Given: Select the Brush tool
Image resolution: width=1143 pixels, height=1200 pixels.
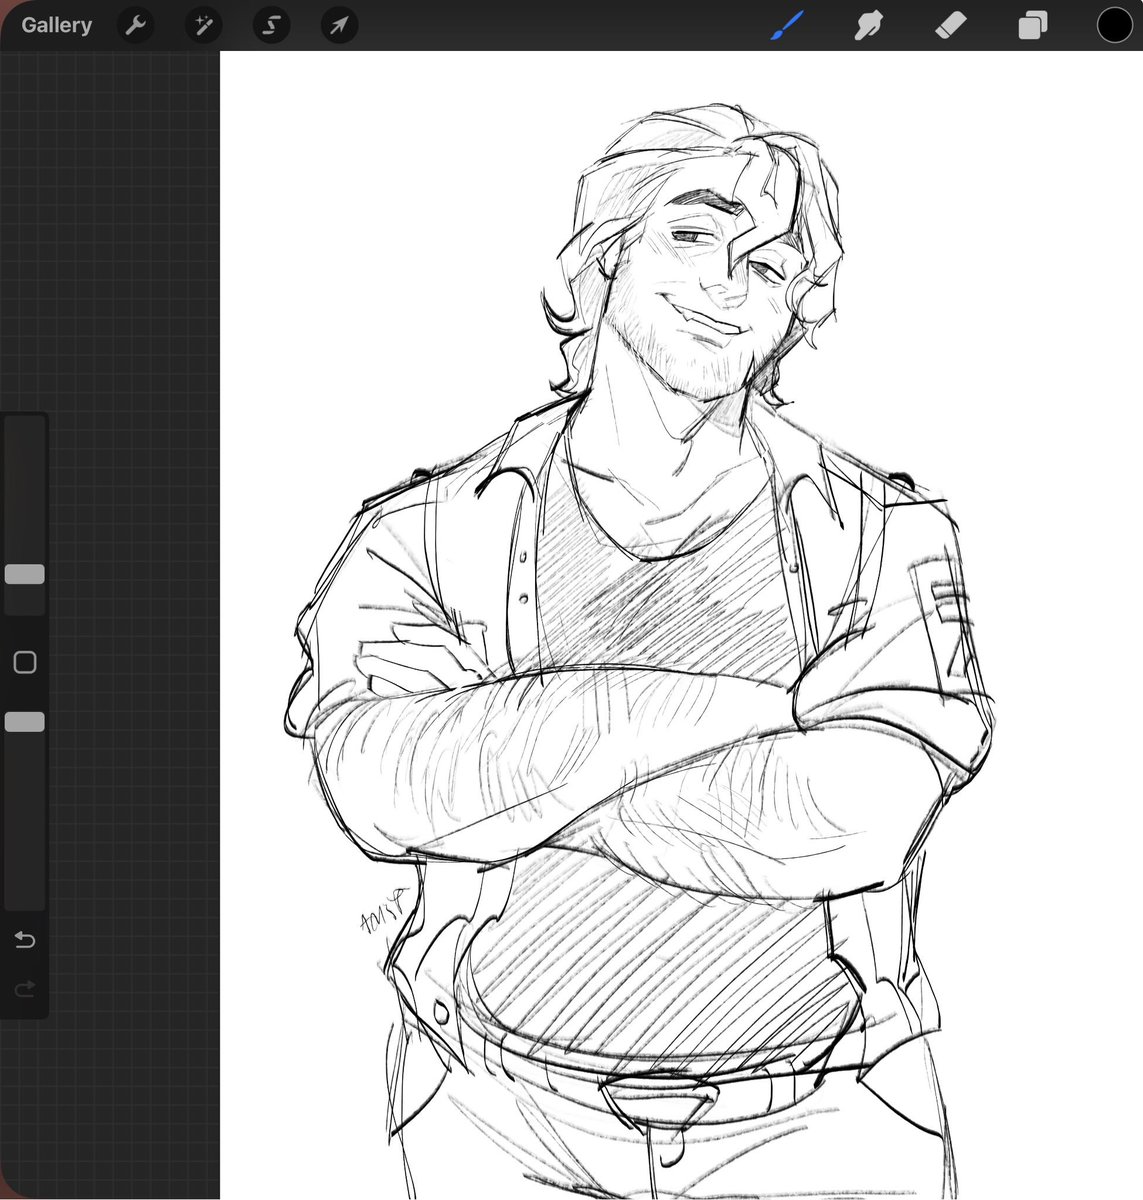Looking at the screenshot, I should click(x=787, y=25).
